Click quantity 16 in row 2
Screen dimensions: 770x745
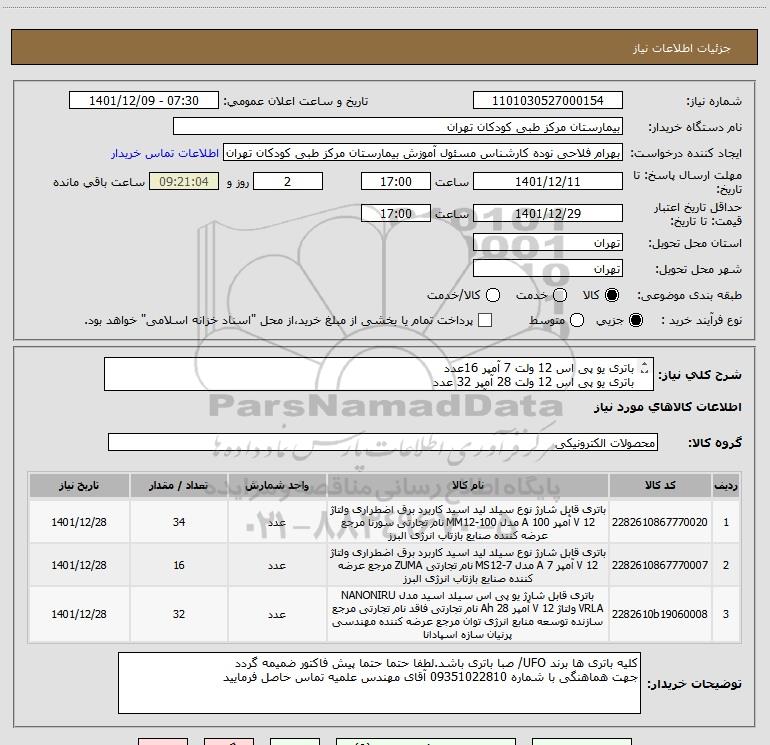(179, 565)
